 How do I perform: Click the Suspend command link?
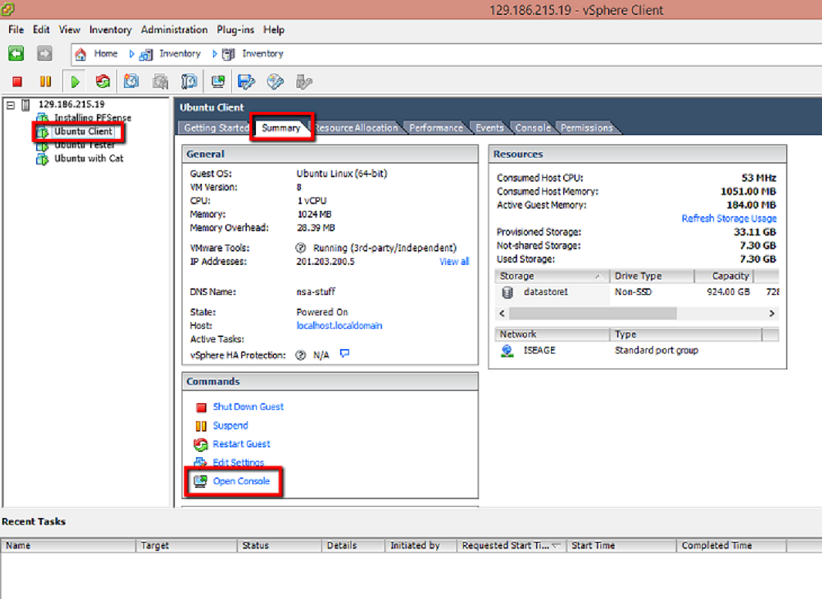(x=230, y=426)
